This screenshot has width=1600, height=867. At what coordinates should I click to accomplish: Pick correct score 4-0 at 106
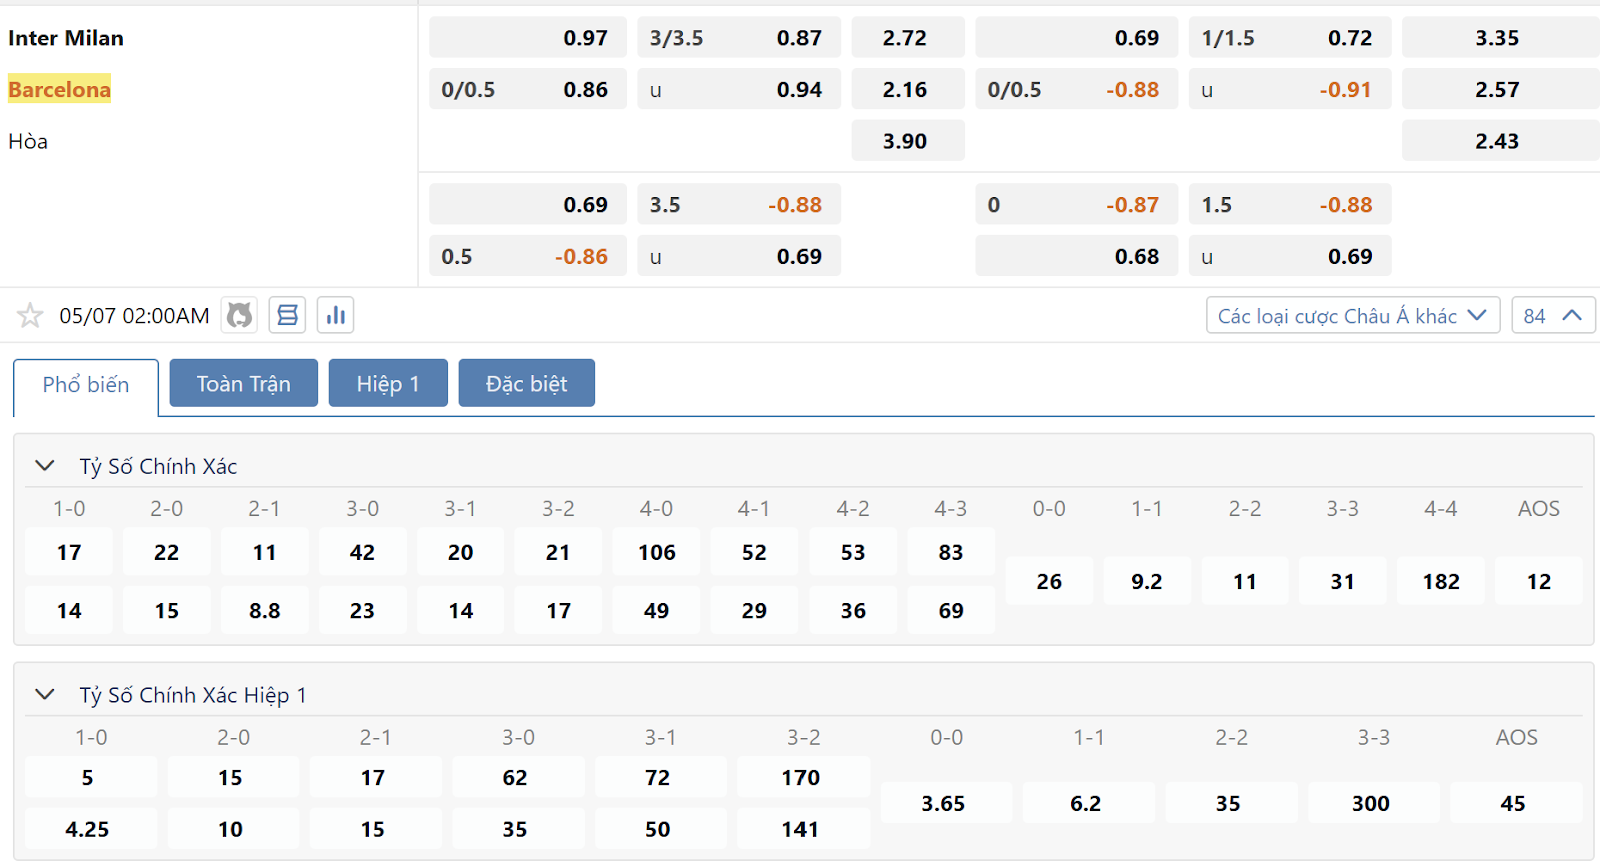[657, 552]
